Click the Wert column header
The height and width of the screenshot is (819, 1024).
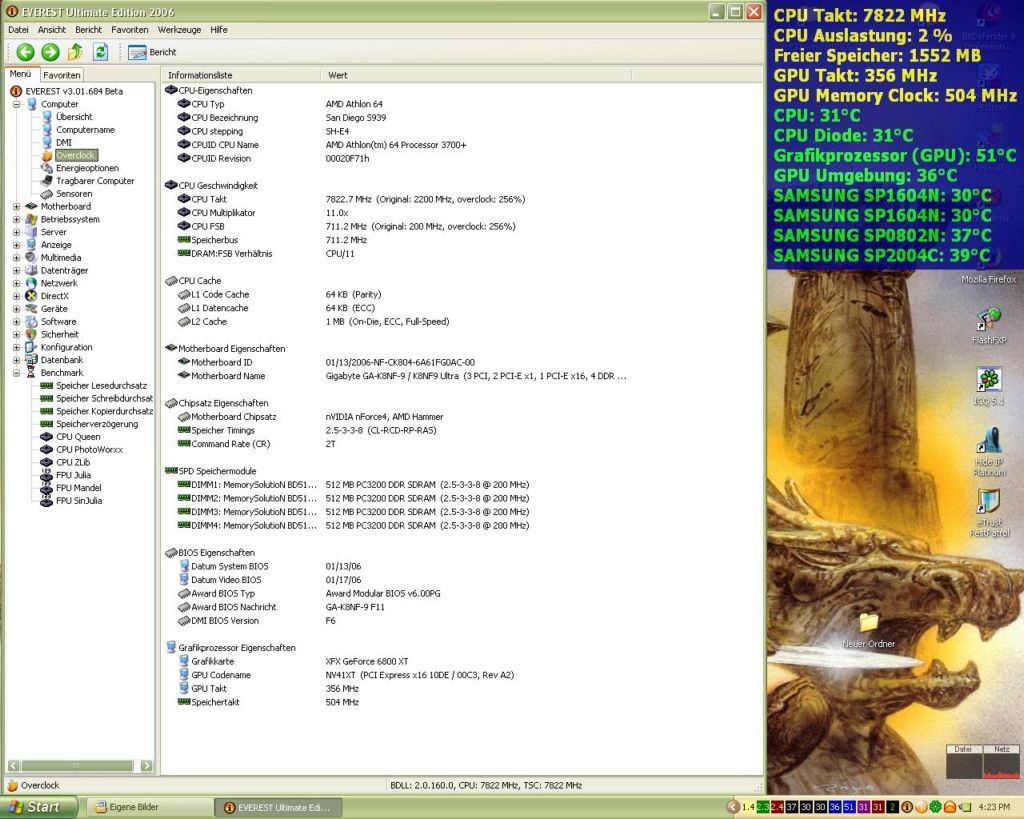[475, 75]
